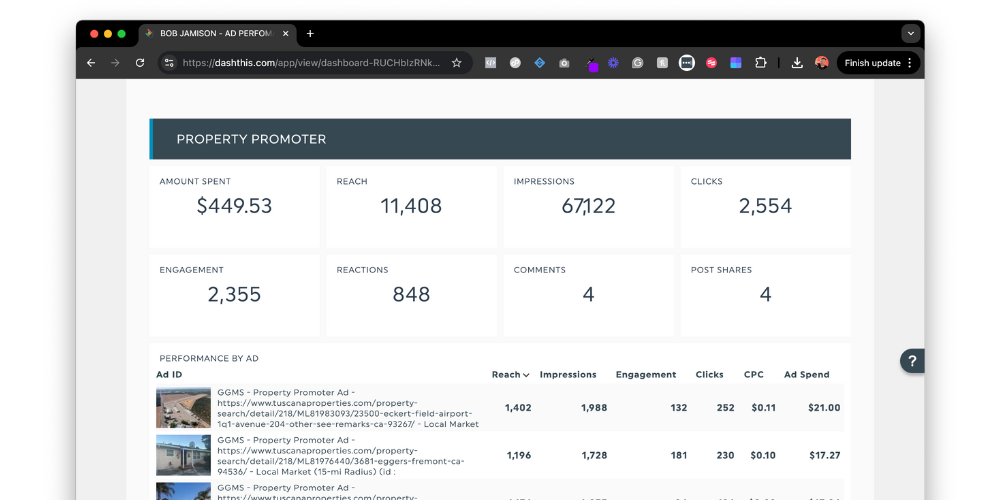Click the CPC column header
This screenshot has width=1000, height=500.
click(754, 374)
